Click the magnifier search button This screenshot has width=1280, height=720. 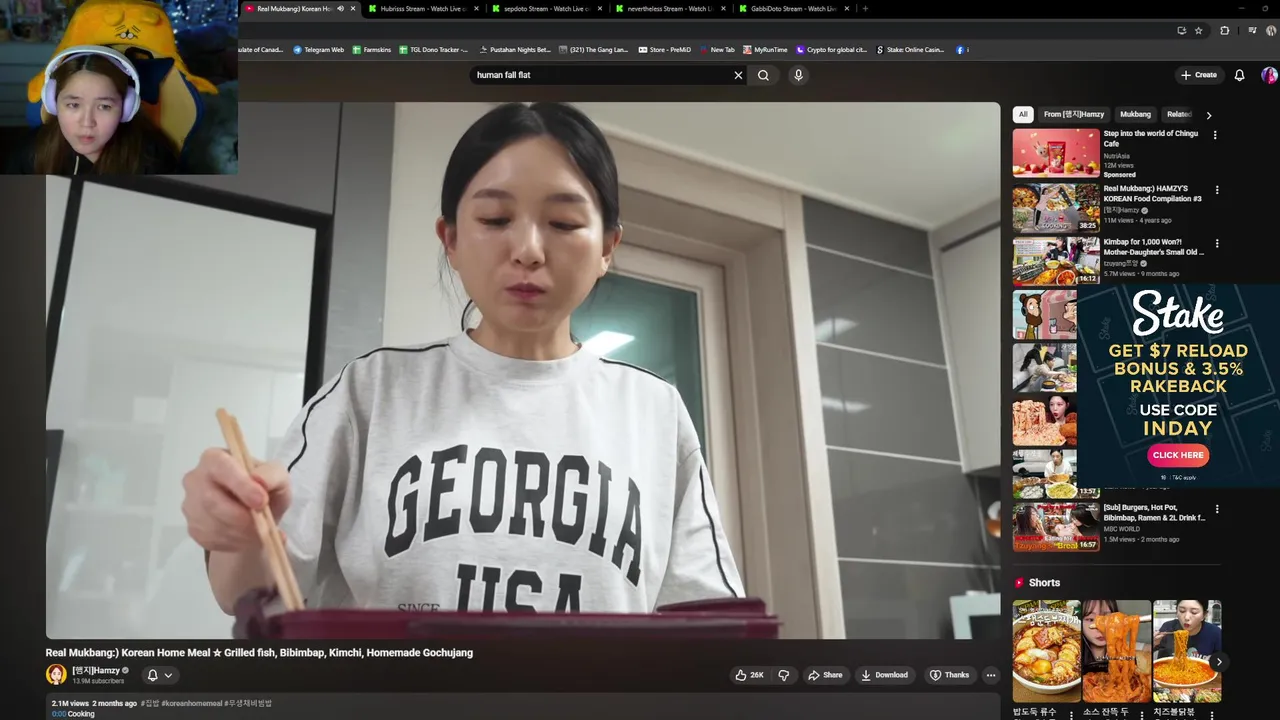coord(763,75)
